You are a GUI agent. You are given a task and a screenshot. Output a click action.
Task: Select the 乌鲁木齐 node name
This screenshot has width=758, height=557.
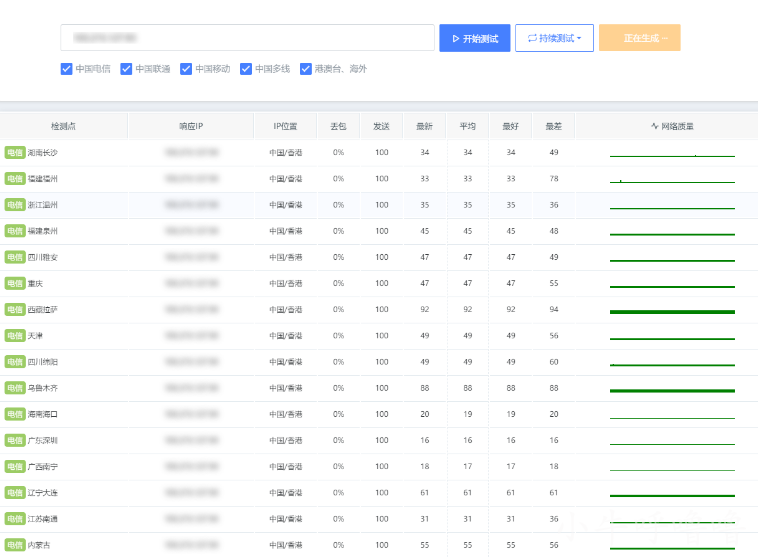coord(43,388)
